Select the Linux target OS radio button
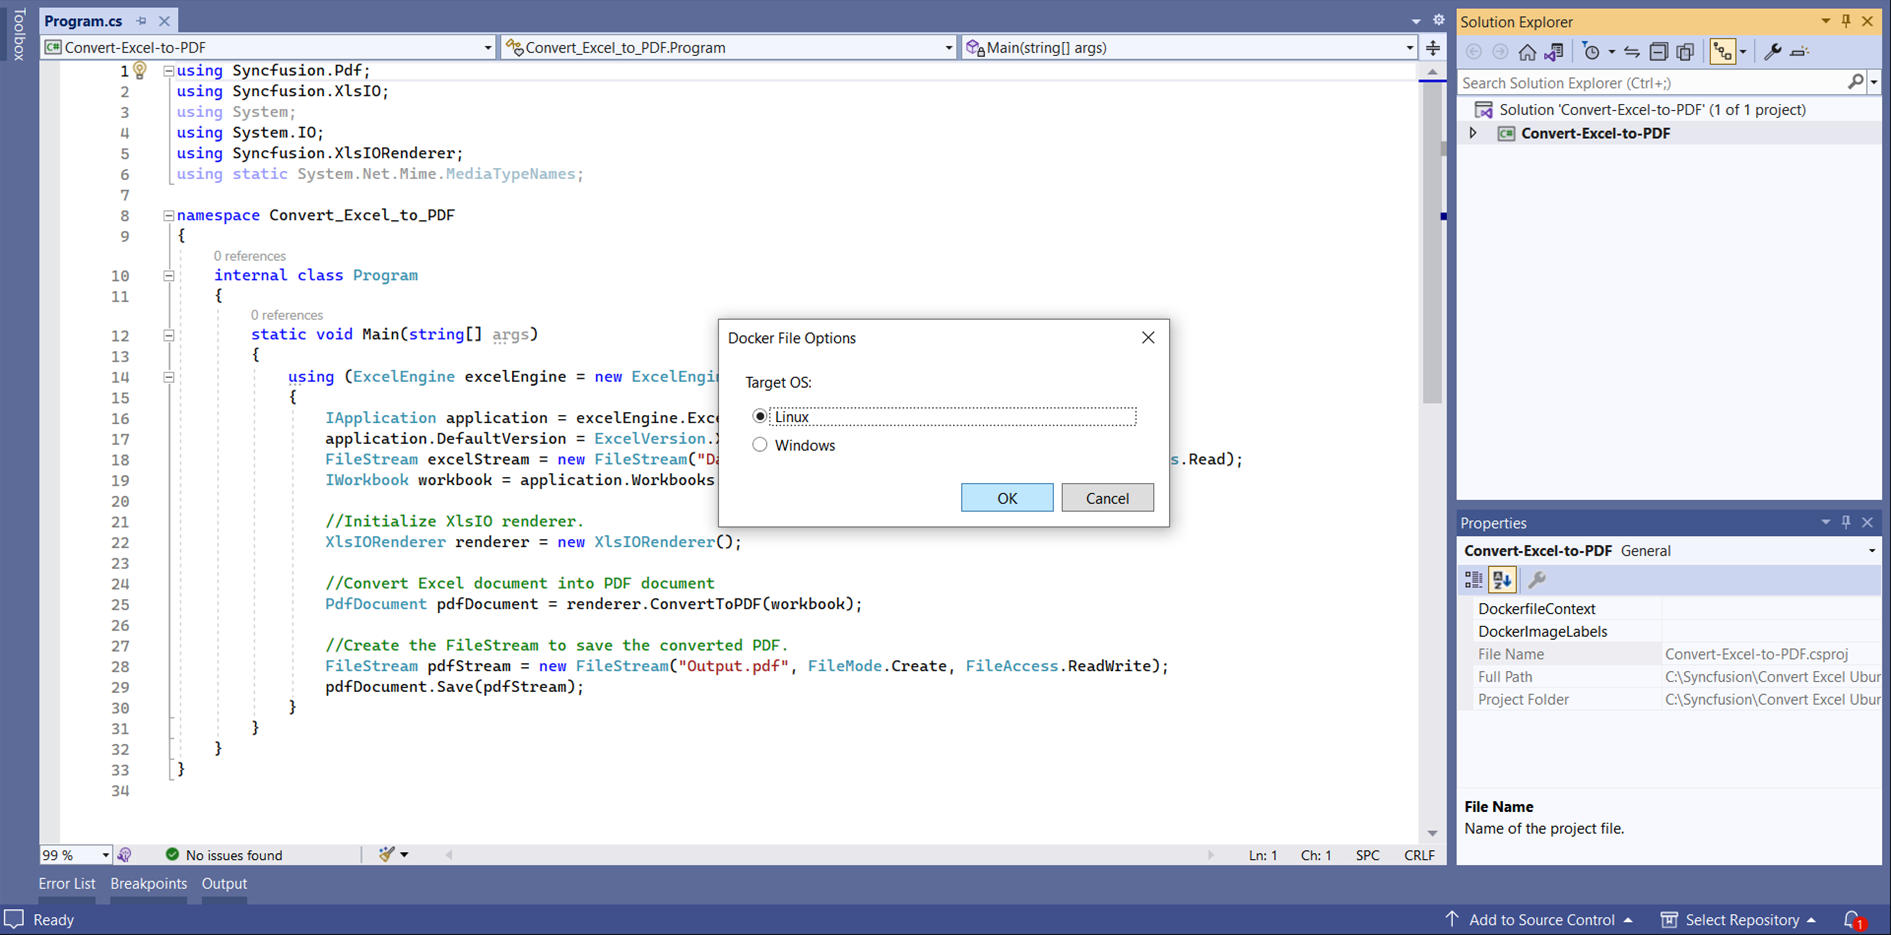 tap(760, 416)
